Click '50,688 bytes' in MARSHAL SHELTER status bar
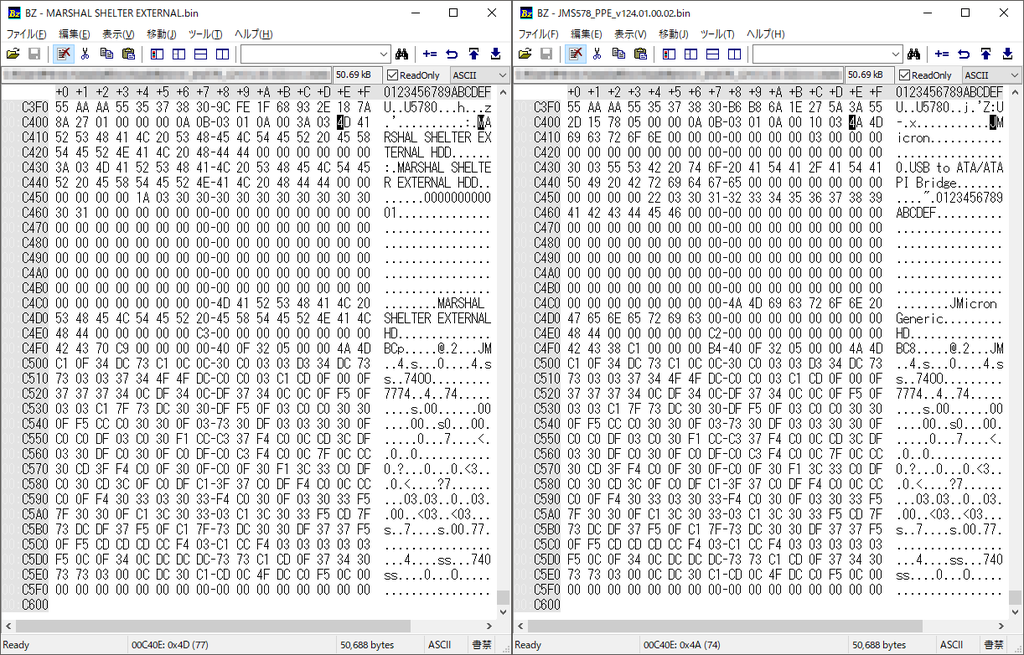1024x655 pixels. tap(367, 645)
